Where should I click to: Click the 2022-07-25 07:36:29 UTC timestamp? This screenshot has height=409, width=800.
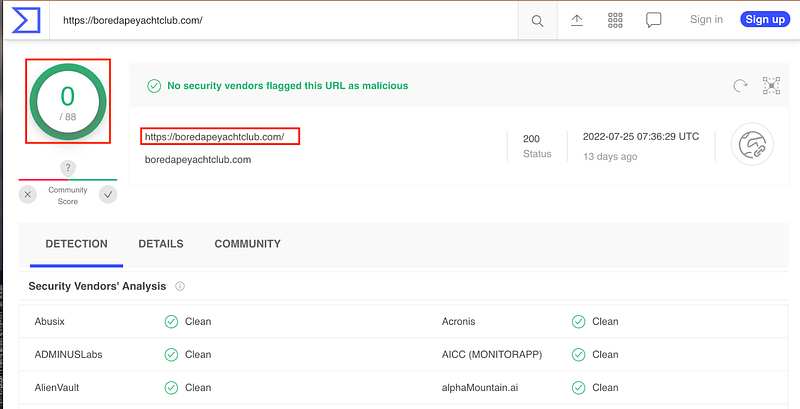pyautogui.click(x=641, y=137)
